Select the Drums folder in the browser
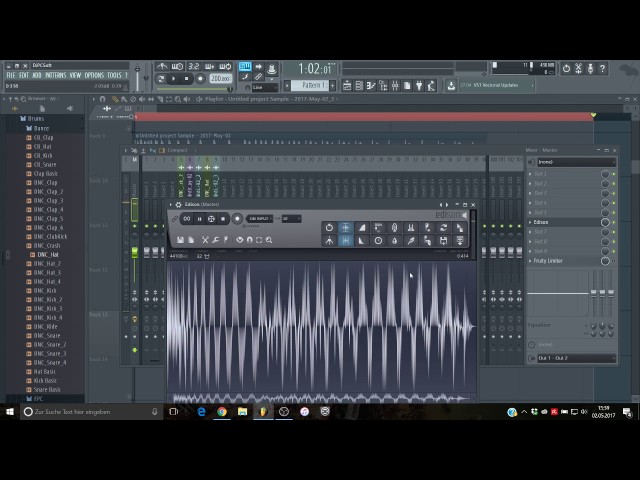The width and height of the screenshot is (640, 480). tap(36, 119)
